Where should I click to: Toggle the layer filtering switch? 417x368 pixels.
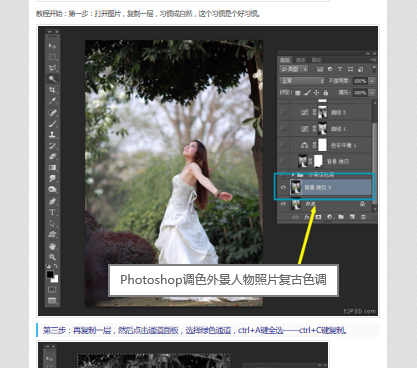click(374, 68)
